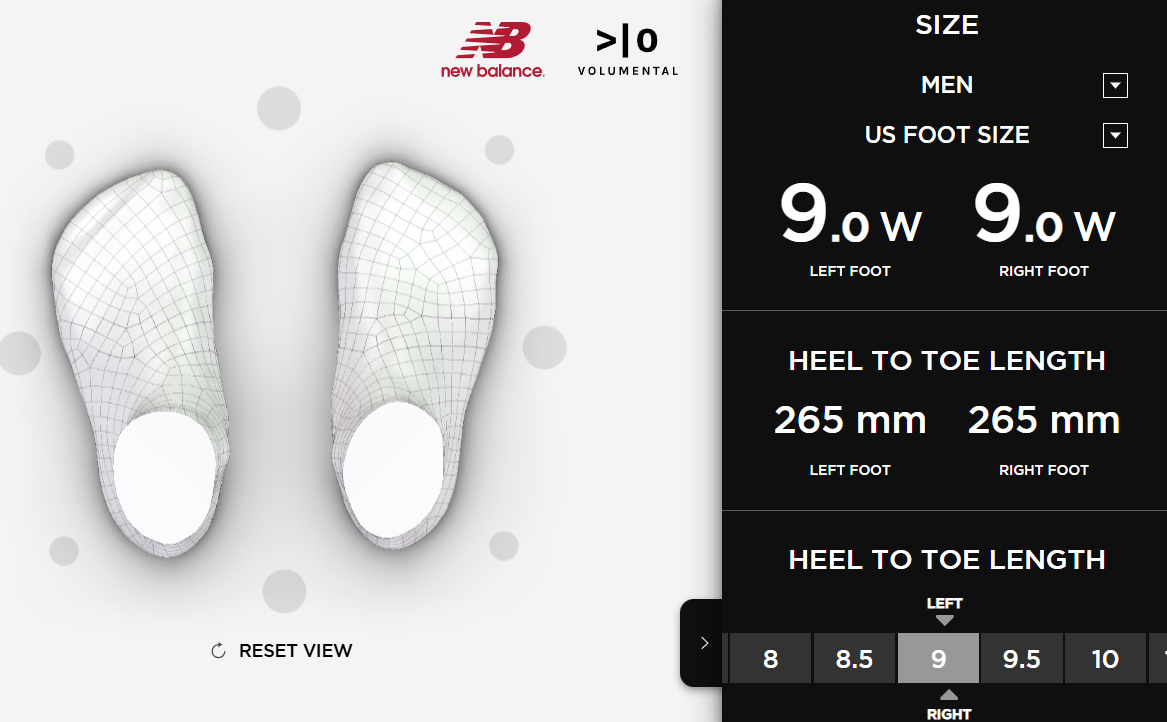
Task: Open the MEN gender dropdown arrow
Action: tap(1115, 86)
